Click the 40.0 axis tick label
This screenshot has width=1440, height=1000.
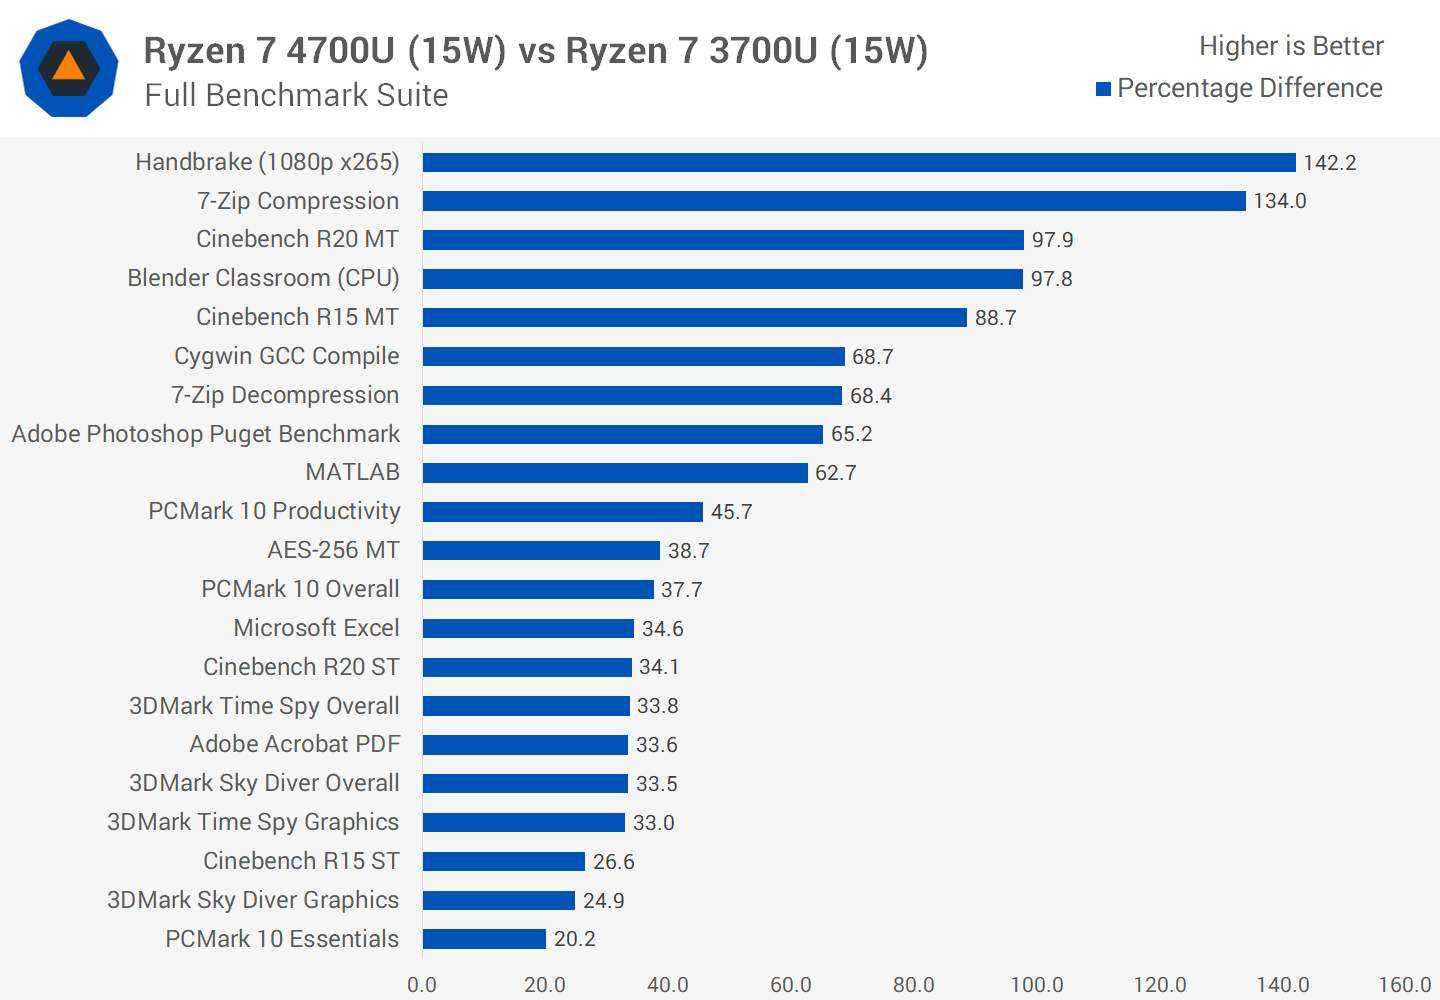click(668, 985)
